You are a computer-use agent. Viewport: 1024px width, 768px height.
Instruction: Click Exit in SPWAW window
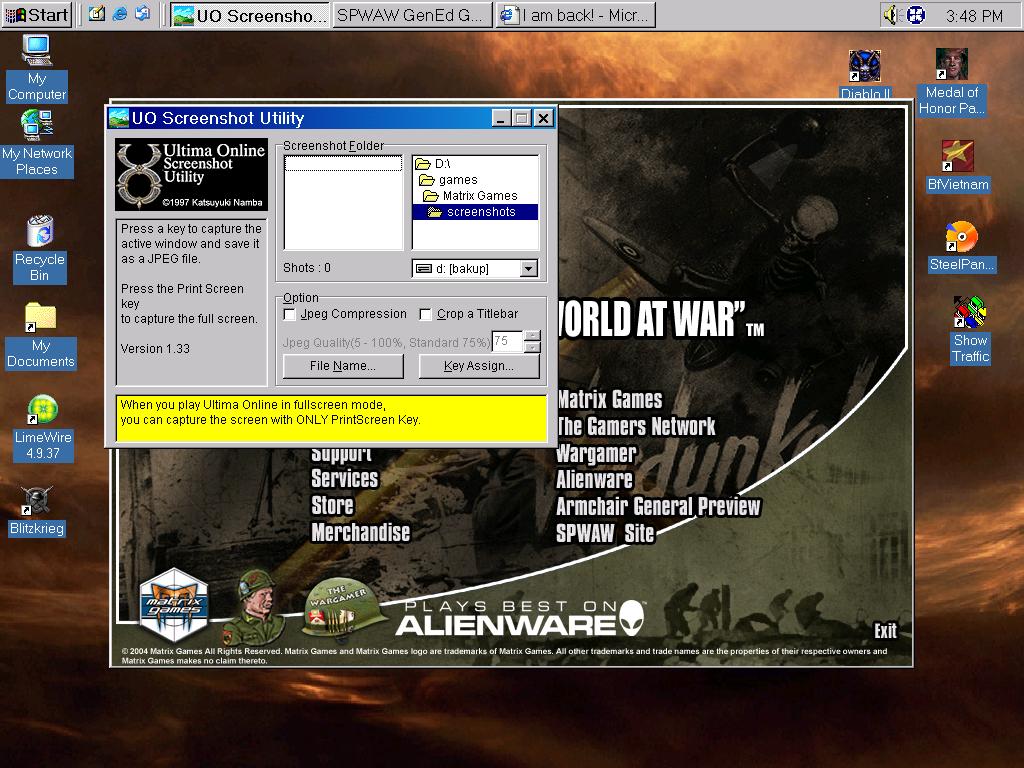point(886,631)
